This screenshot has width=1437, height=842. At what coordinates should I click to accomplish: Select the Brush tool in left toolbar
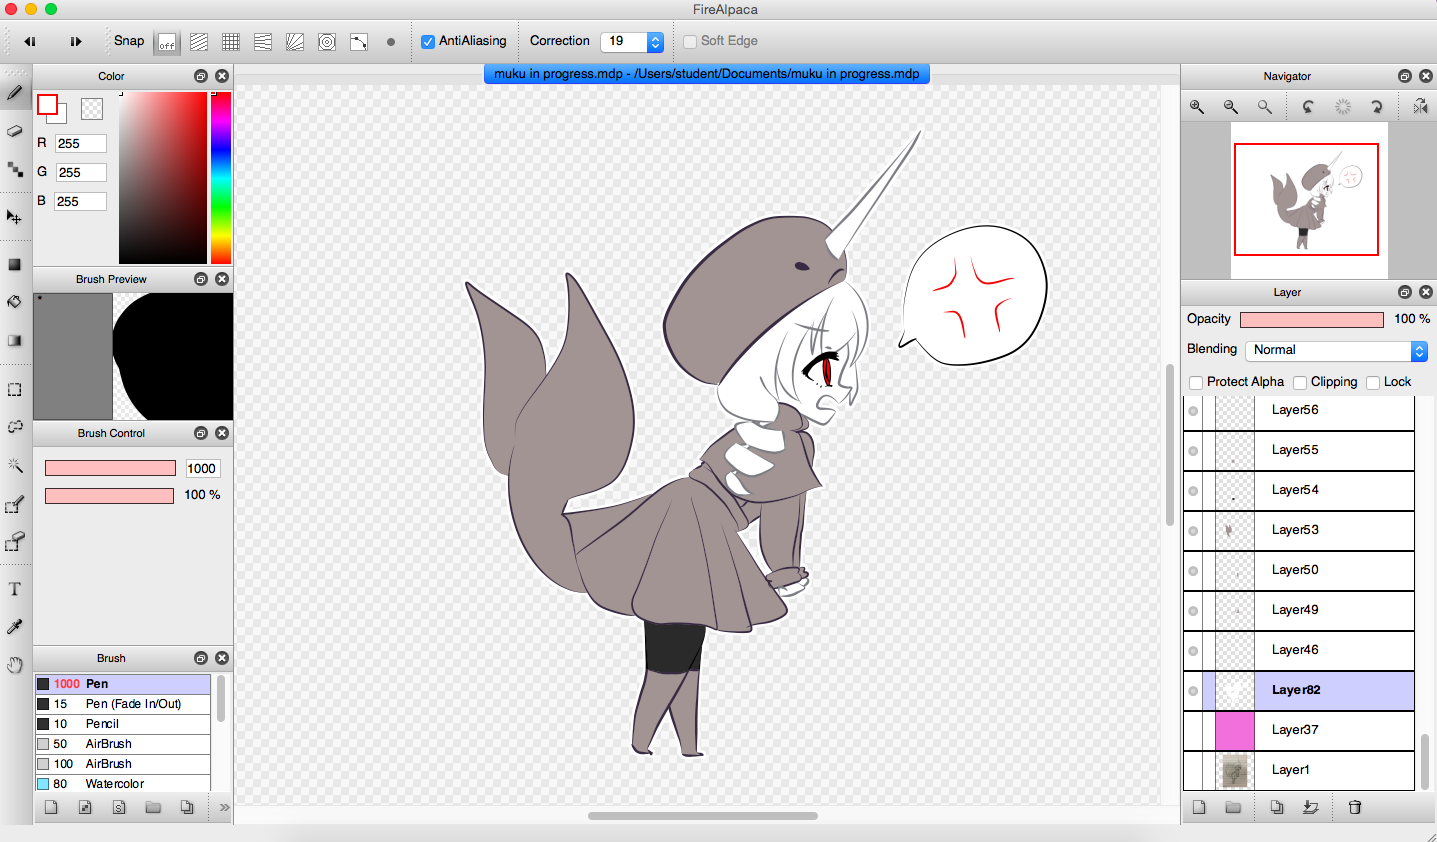[15, 93]
